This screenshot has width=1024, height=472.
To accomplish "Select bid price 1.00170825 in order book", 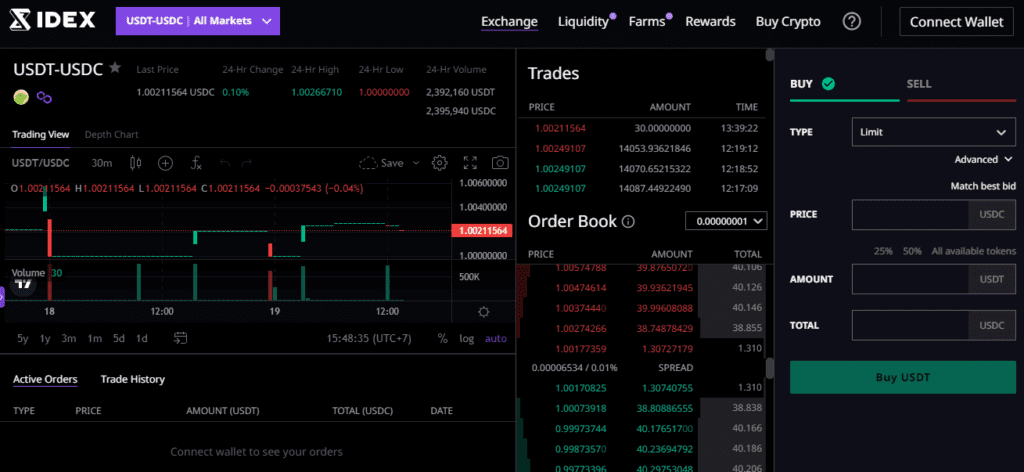I will coord(581,388).
